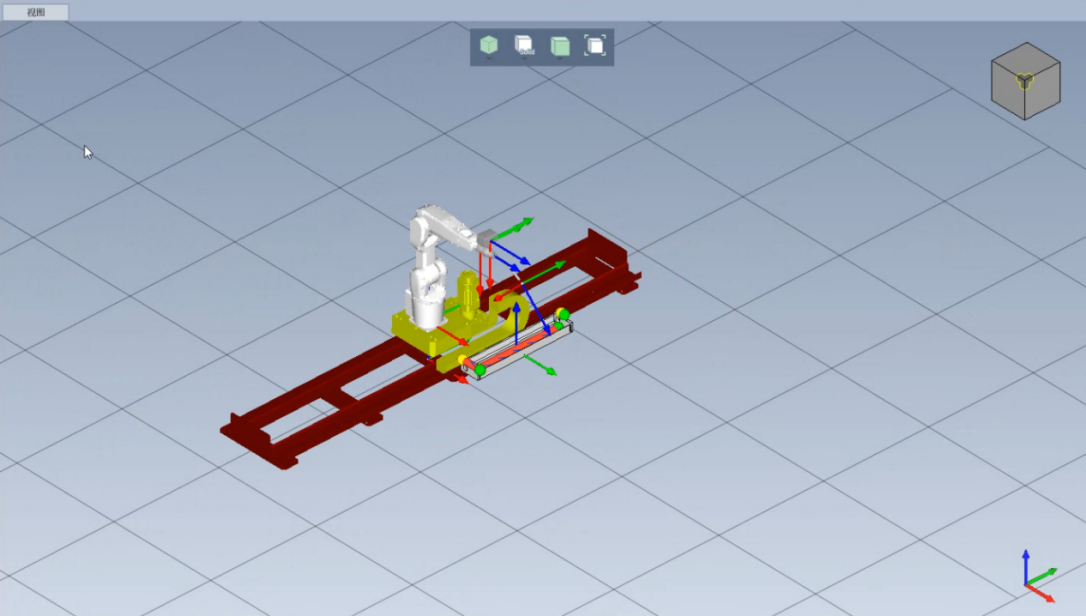Click the green sphere at conveyor's lower-left end

point(480,371)
